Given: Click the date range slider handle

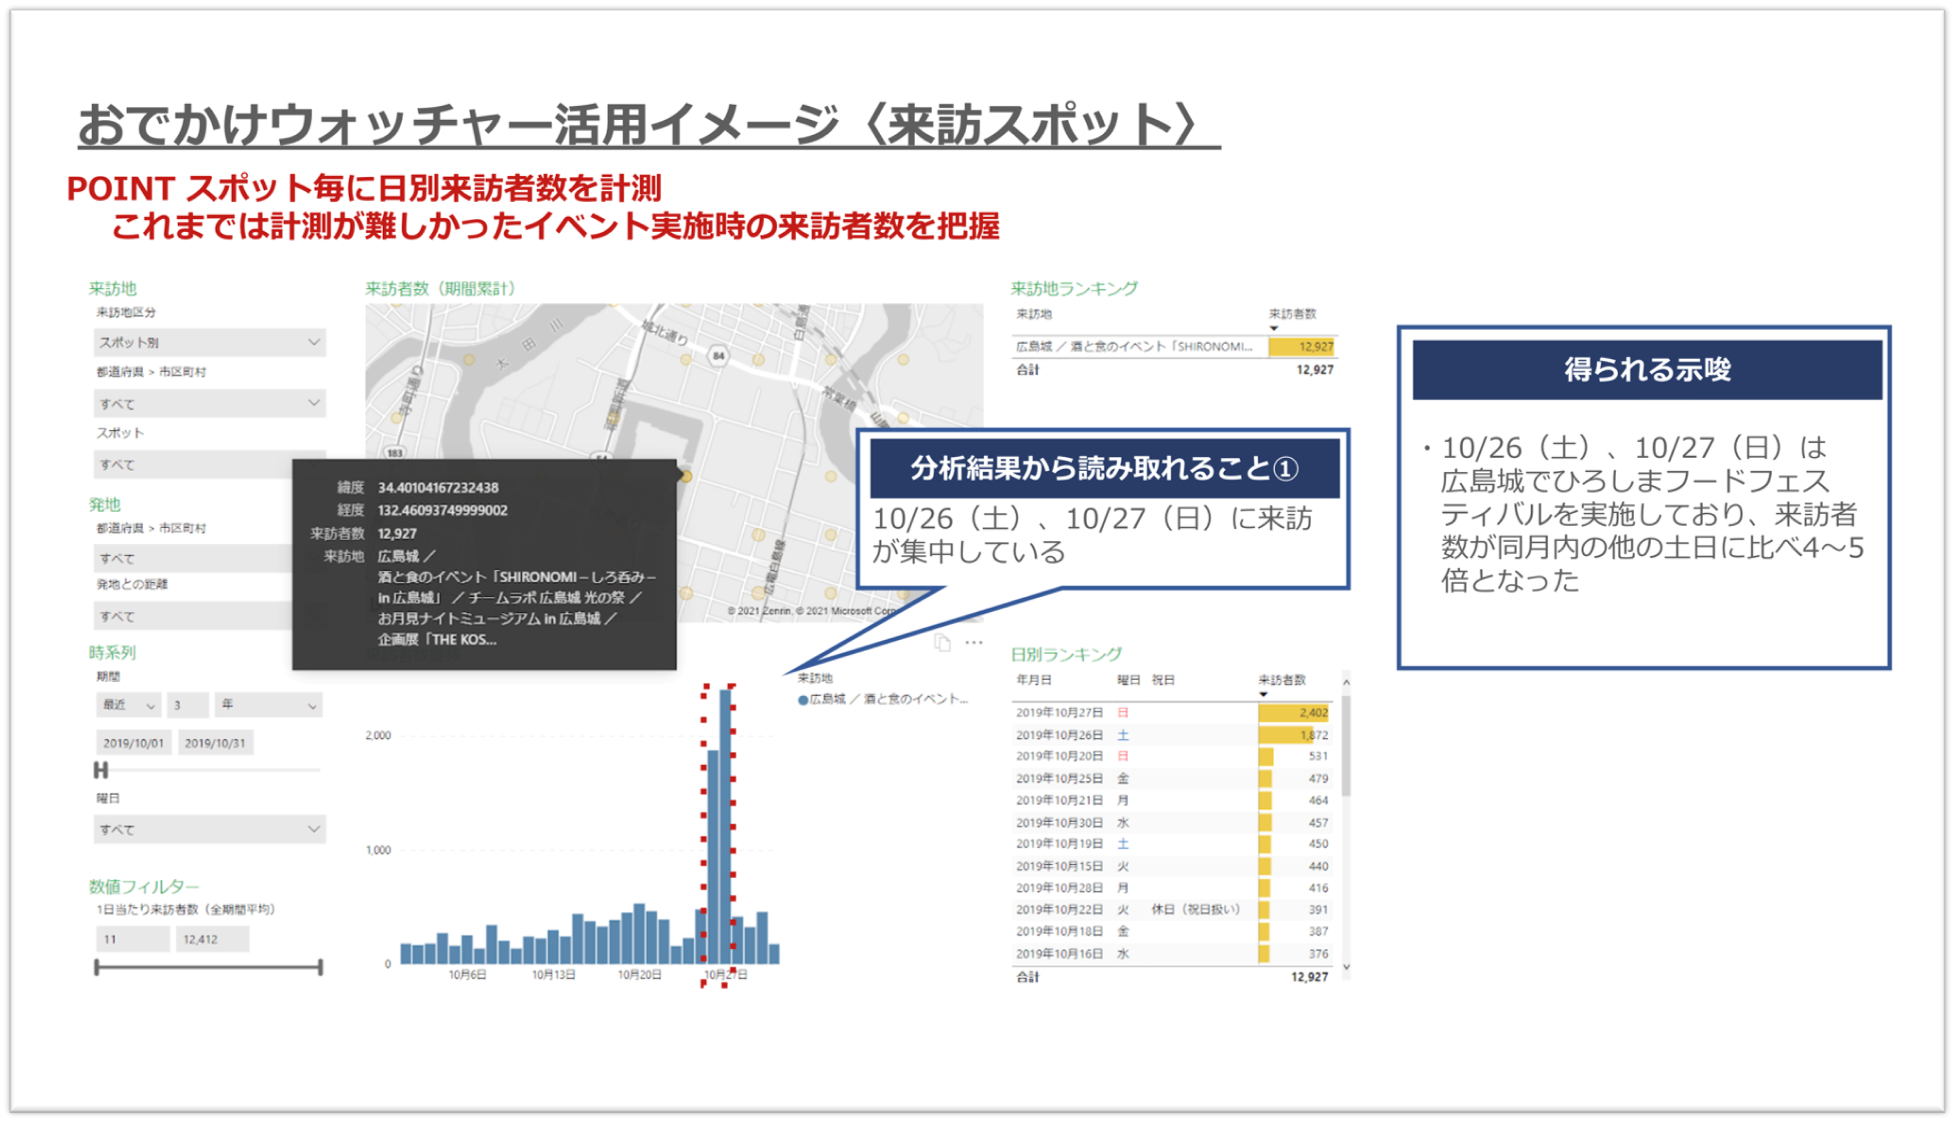Looking at the screenshot, I should 100,770.
